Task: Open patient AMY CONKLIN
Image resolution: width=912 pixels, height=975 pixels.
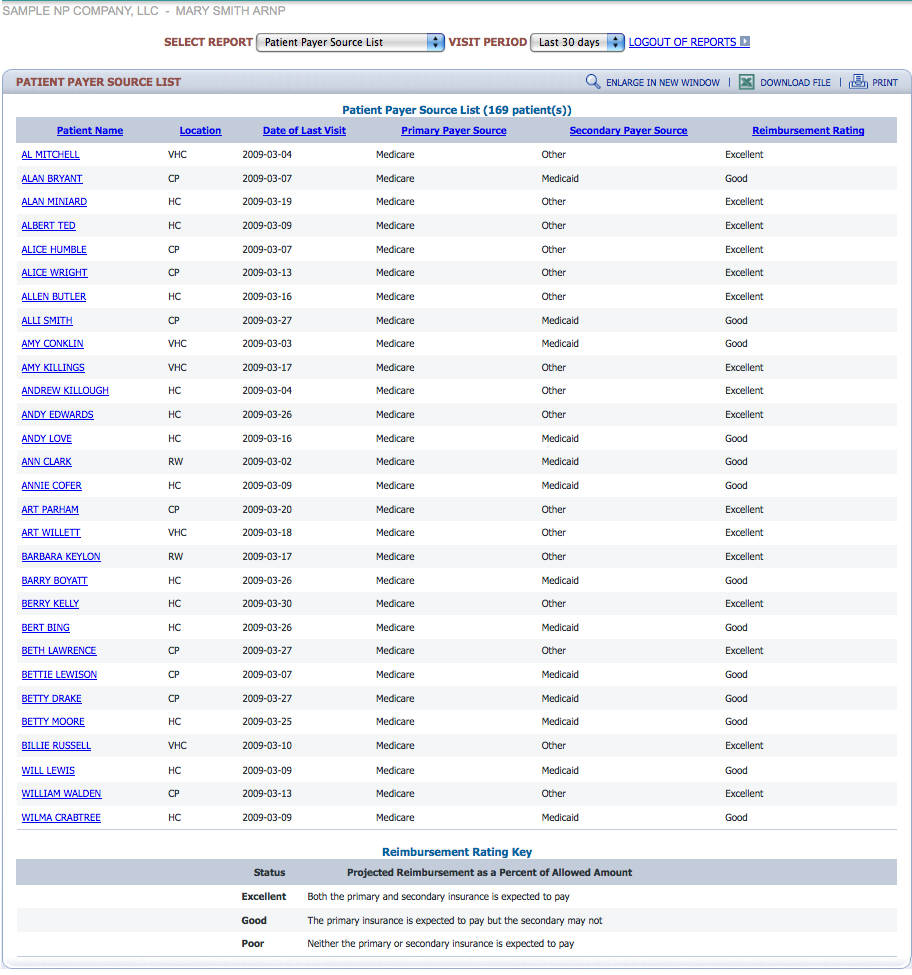Action: 52,343
